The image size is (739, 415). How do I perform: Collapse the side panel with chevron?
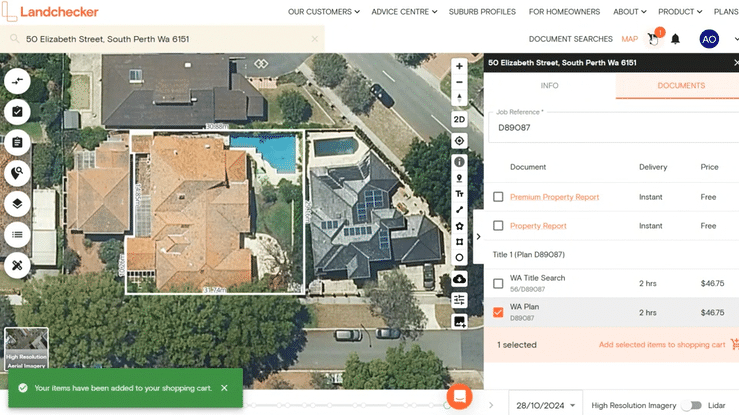478,236
